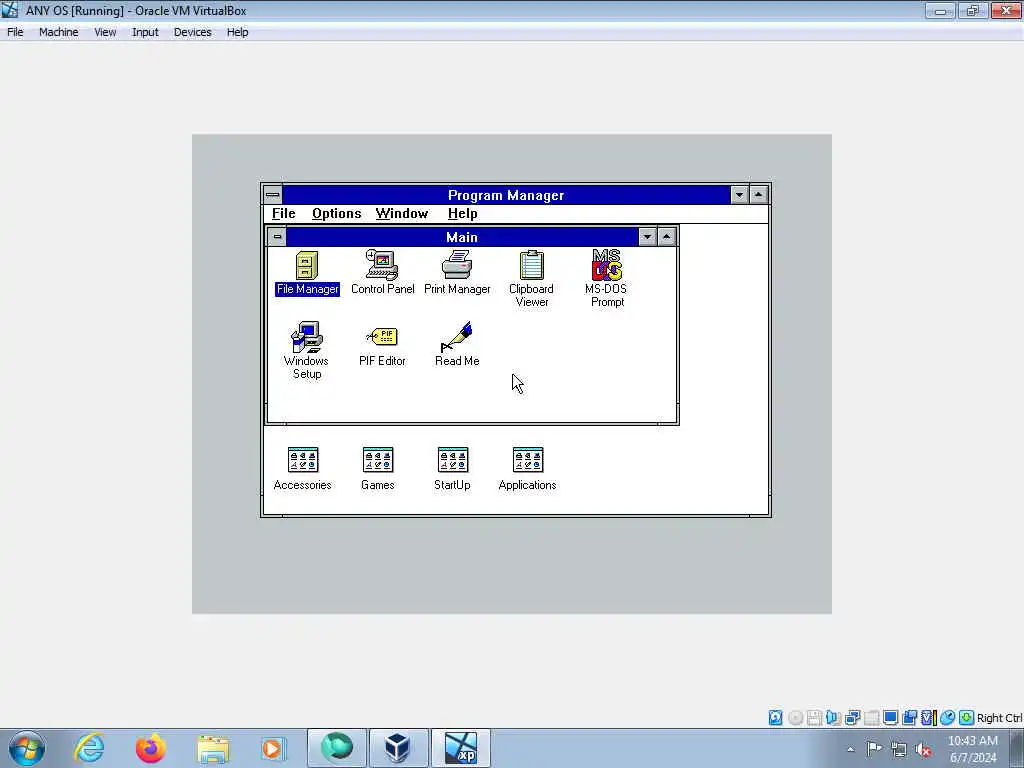Open Program Manager's Window menu
Image resolution: width=1024 pixels, height=768 pixels.
coord(402,214)
